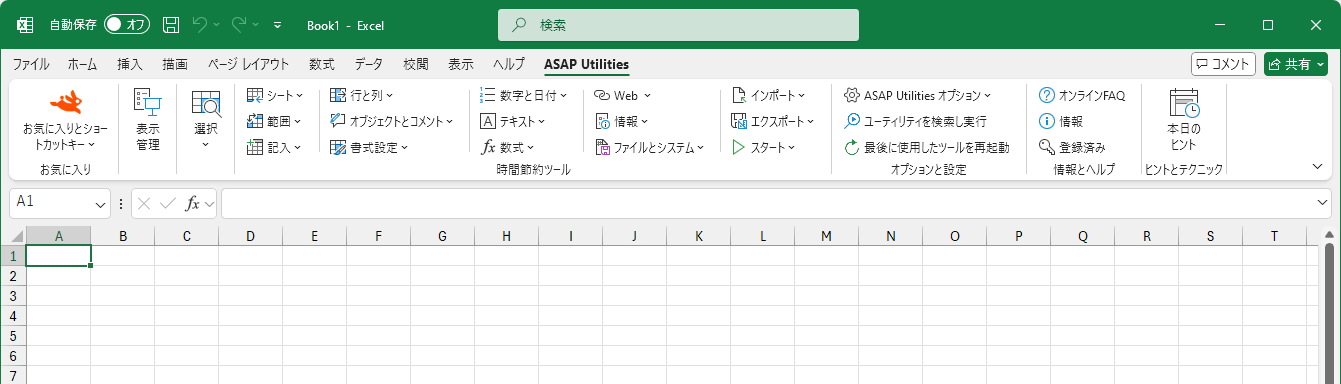Open the 数字と日付 numbers and dates menu
This screenshot has height=384, width=1341.
pyautogui.click(x=523, y=95)
